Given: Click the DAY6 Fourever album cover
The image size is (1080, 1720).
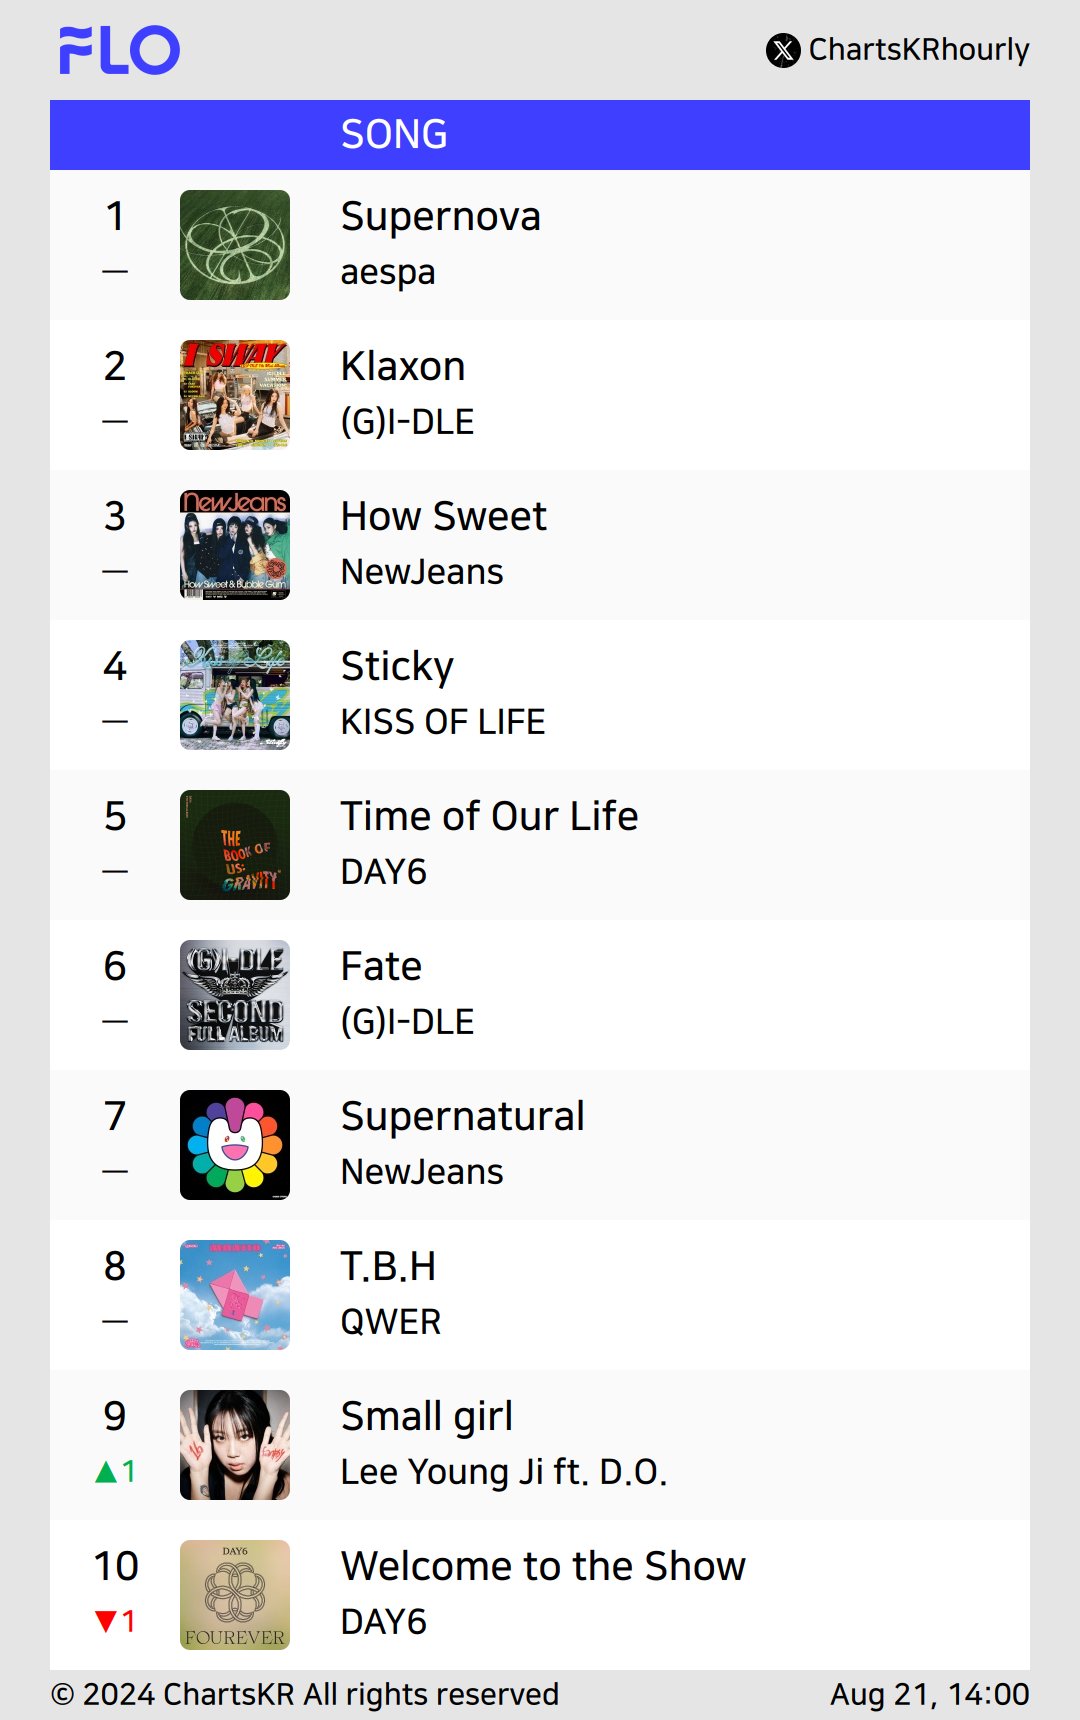Looking at the screenshot, I should [235, 1595].
